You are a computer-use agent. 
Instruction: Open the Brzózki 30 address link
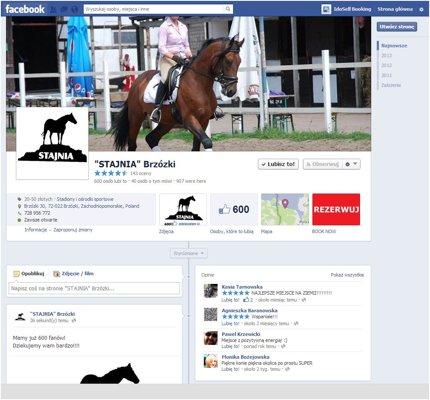click(x=81, y=206)
